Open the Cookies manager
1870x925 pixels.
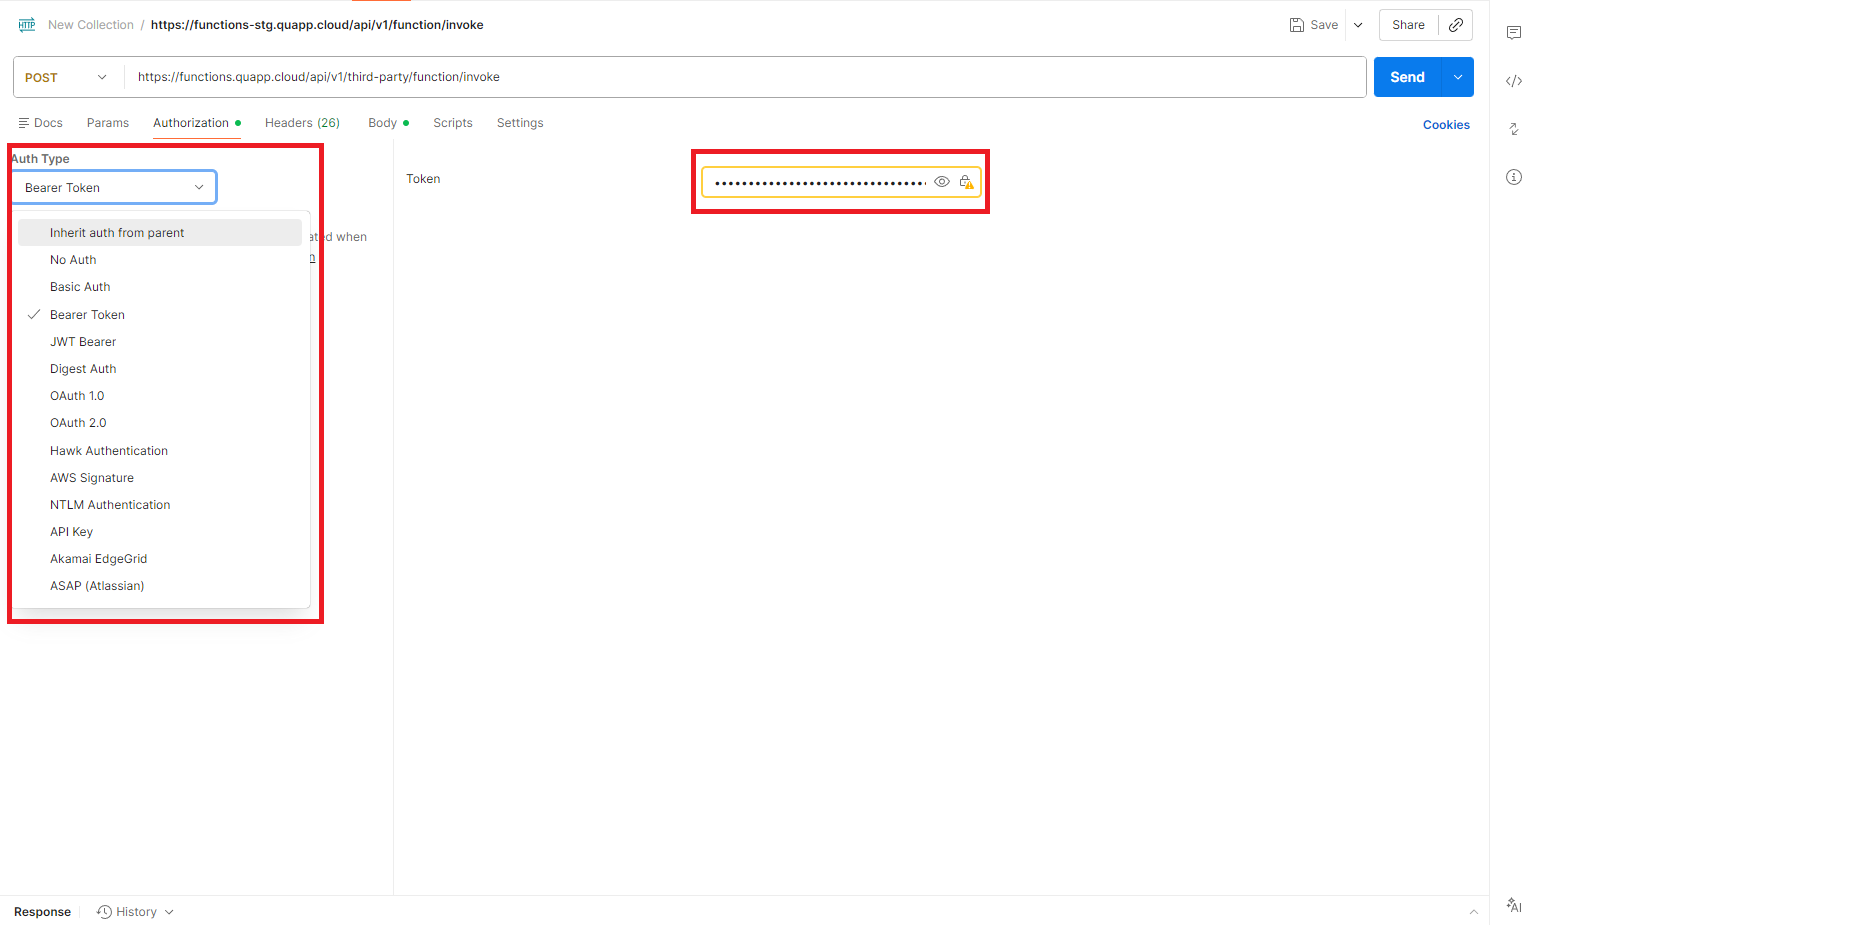[1446, 124]
